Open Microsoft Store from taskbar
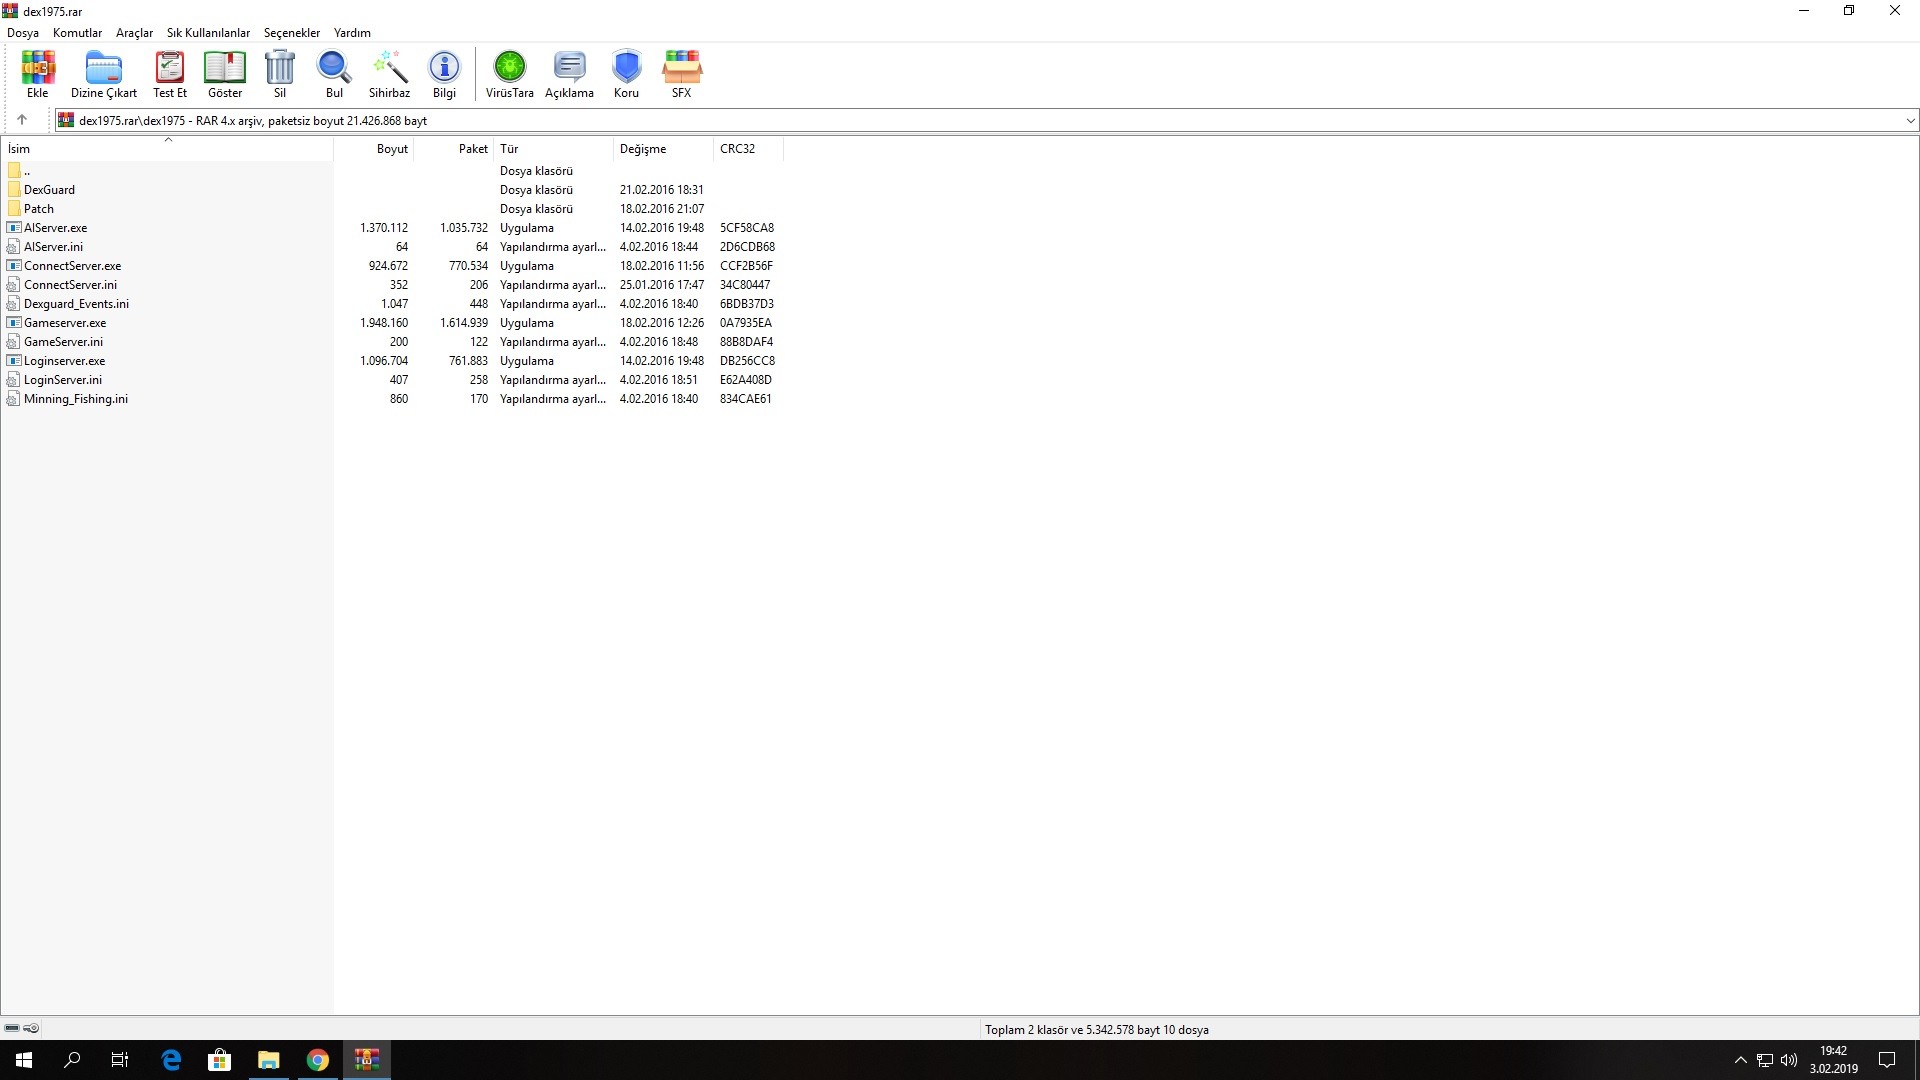Image resolution: width=1920 pixels, height=1080 pixels. [x=219, y=1060]
